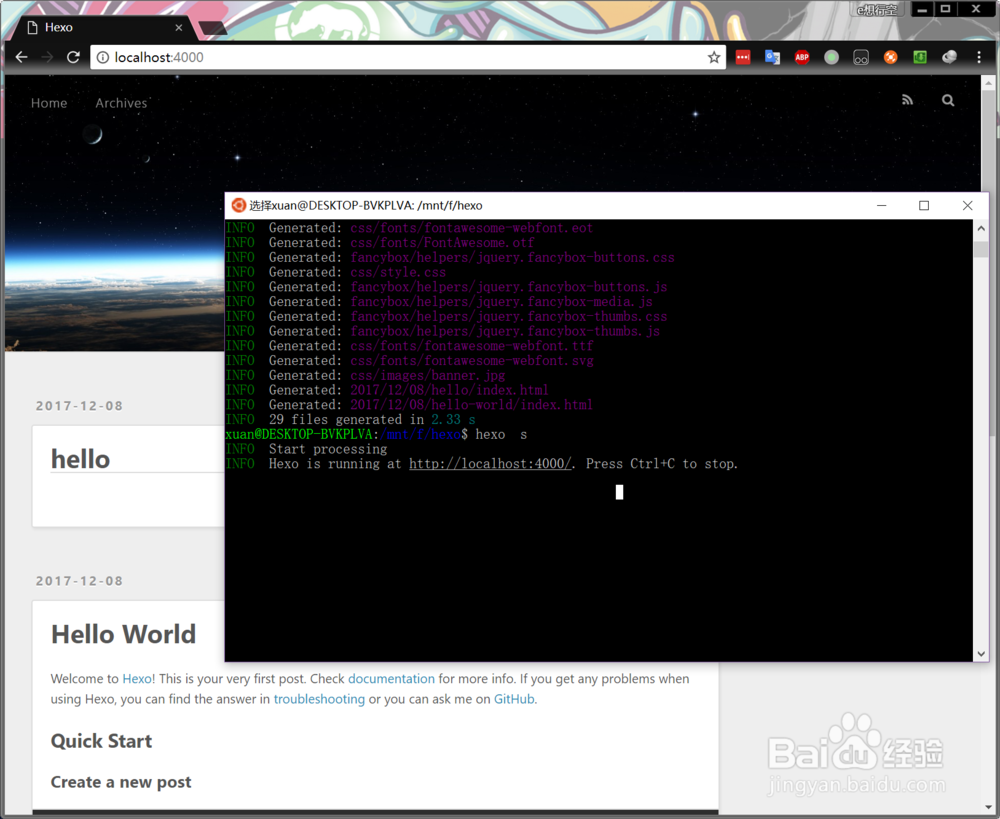Click the gray circle extension icon
This screenshot has height=819, width=1000.
pyautogui.click(x=832, y=57)
